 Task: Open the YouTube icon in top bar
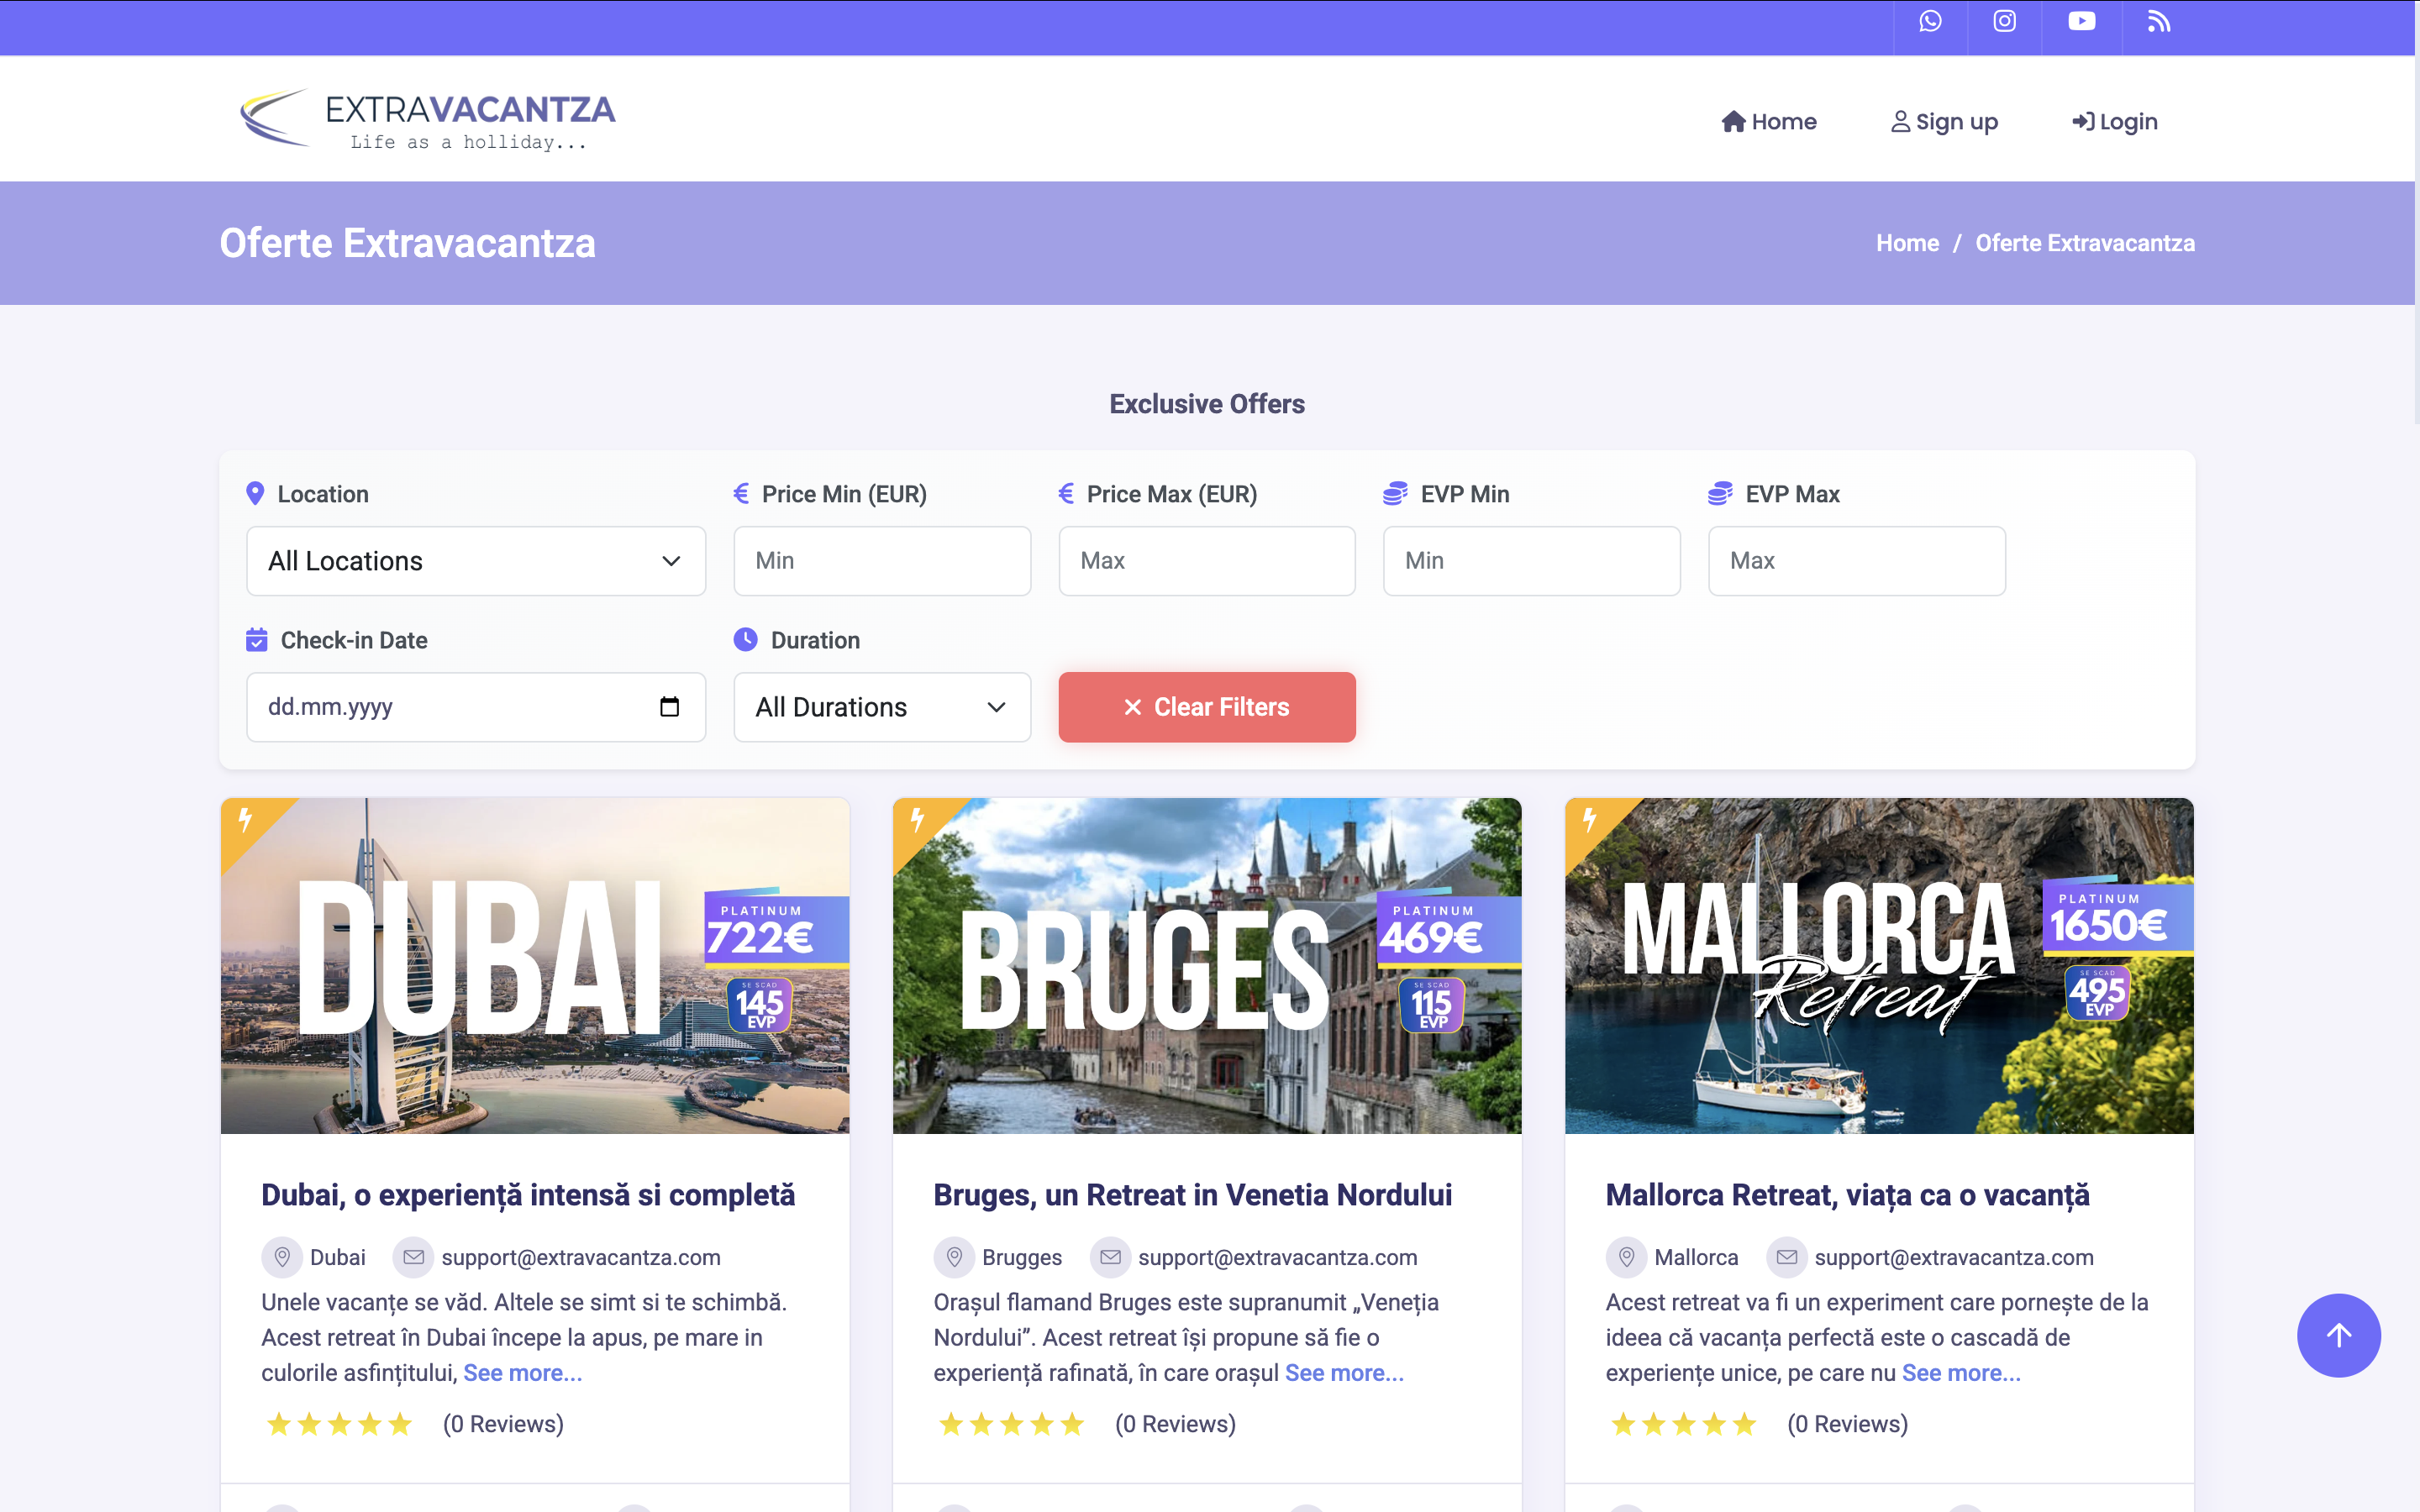point(2081,22)
